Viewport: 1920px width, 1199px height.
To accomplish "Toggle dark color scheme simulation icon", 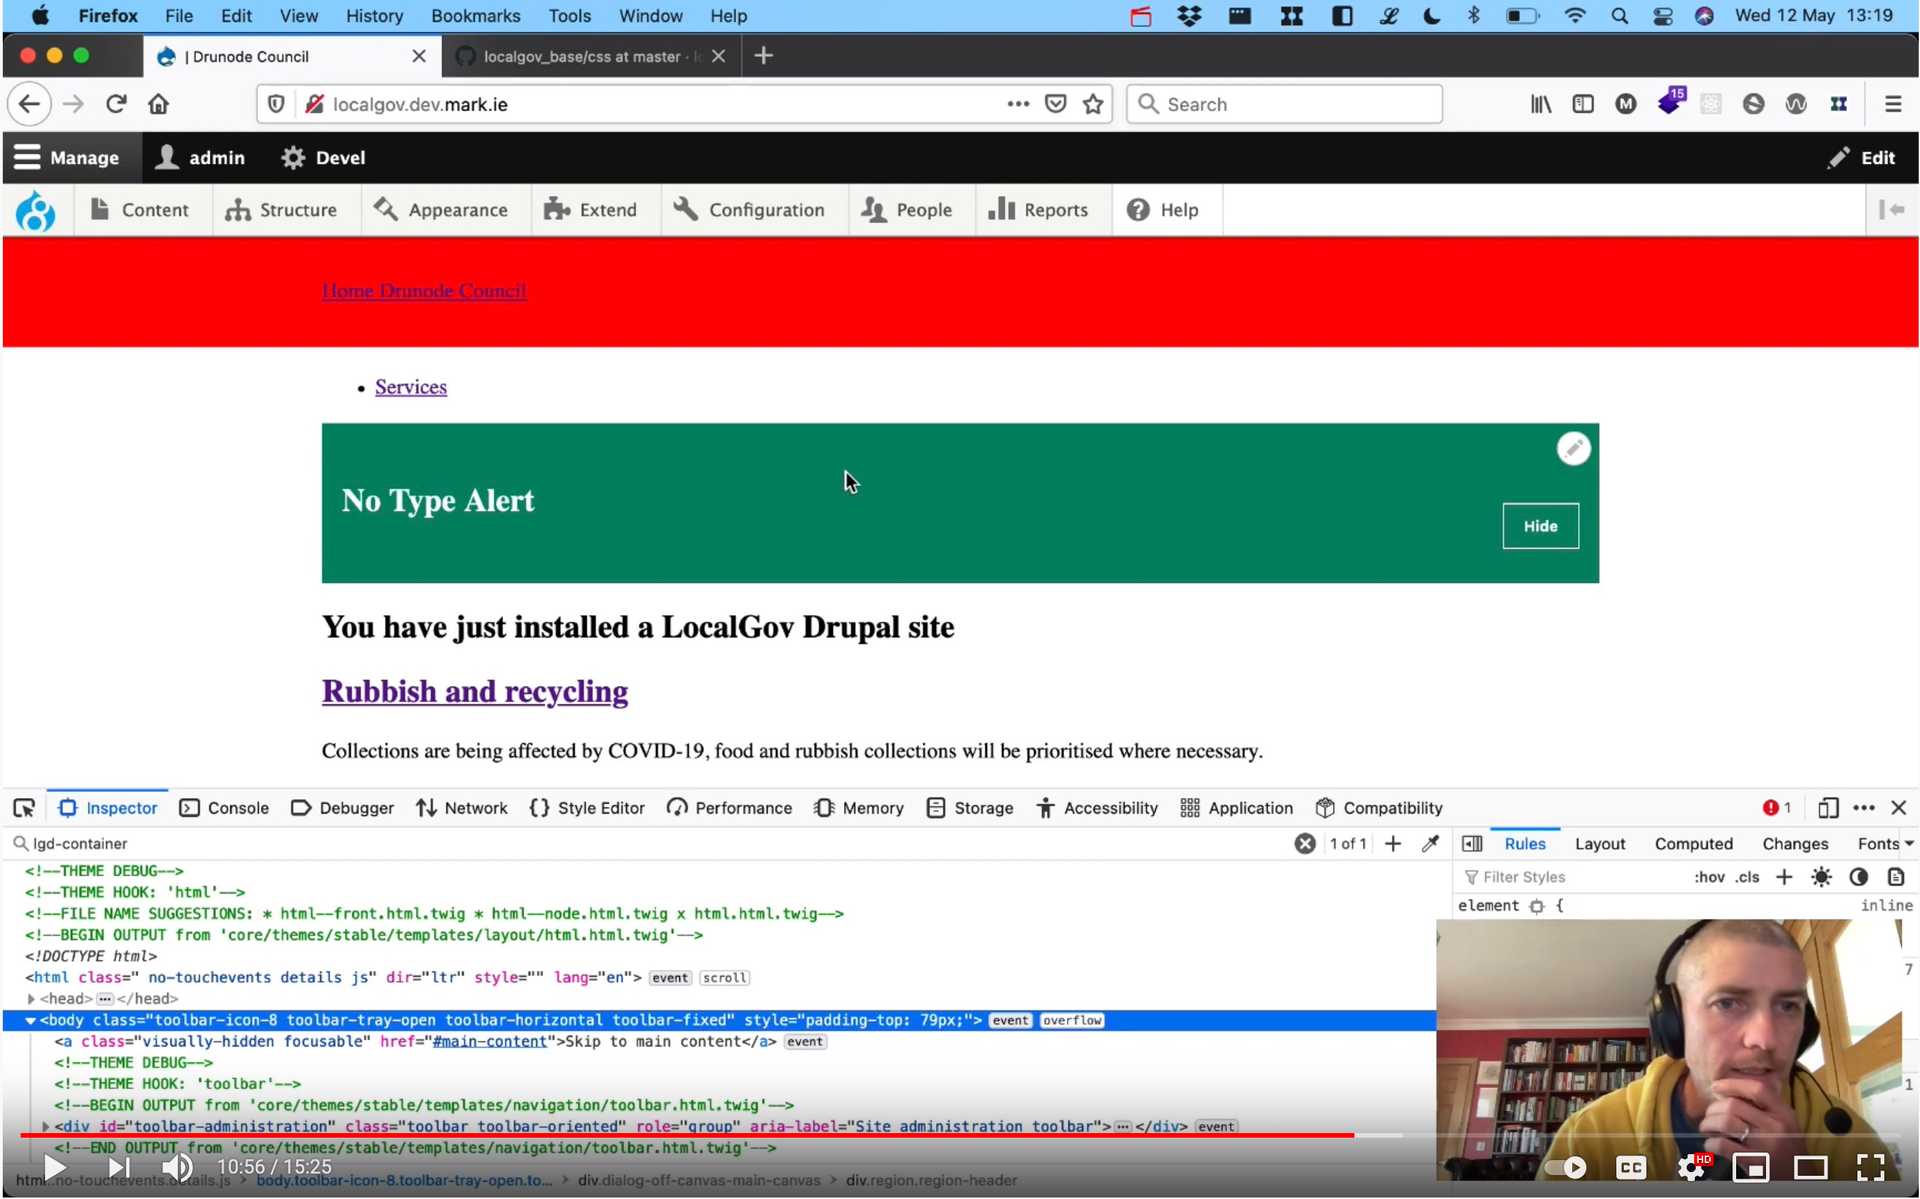I will [1859, 877].
